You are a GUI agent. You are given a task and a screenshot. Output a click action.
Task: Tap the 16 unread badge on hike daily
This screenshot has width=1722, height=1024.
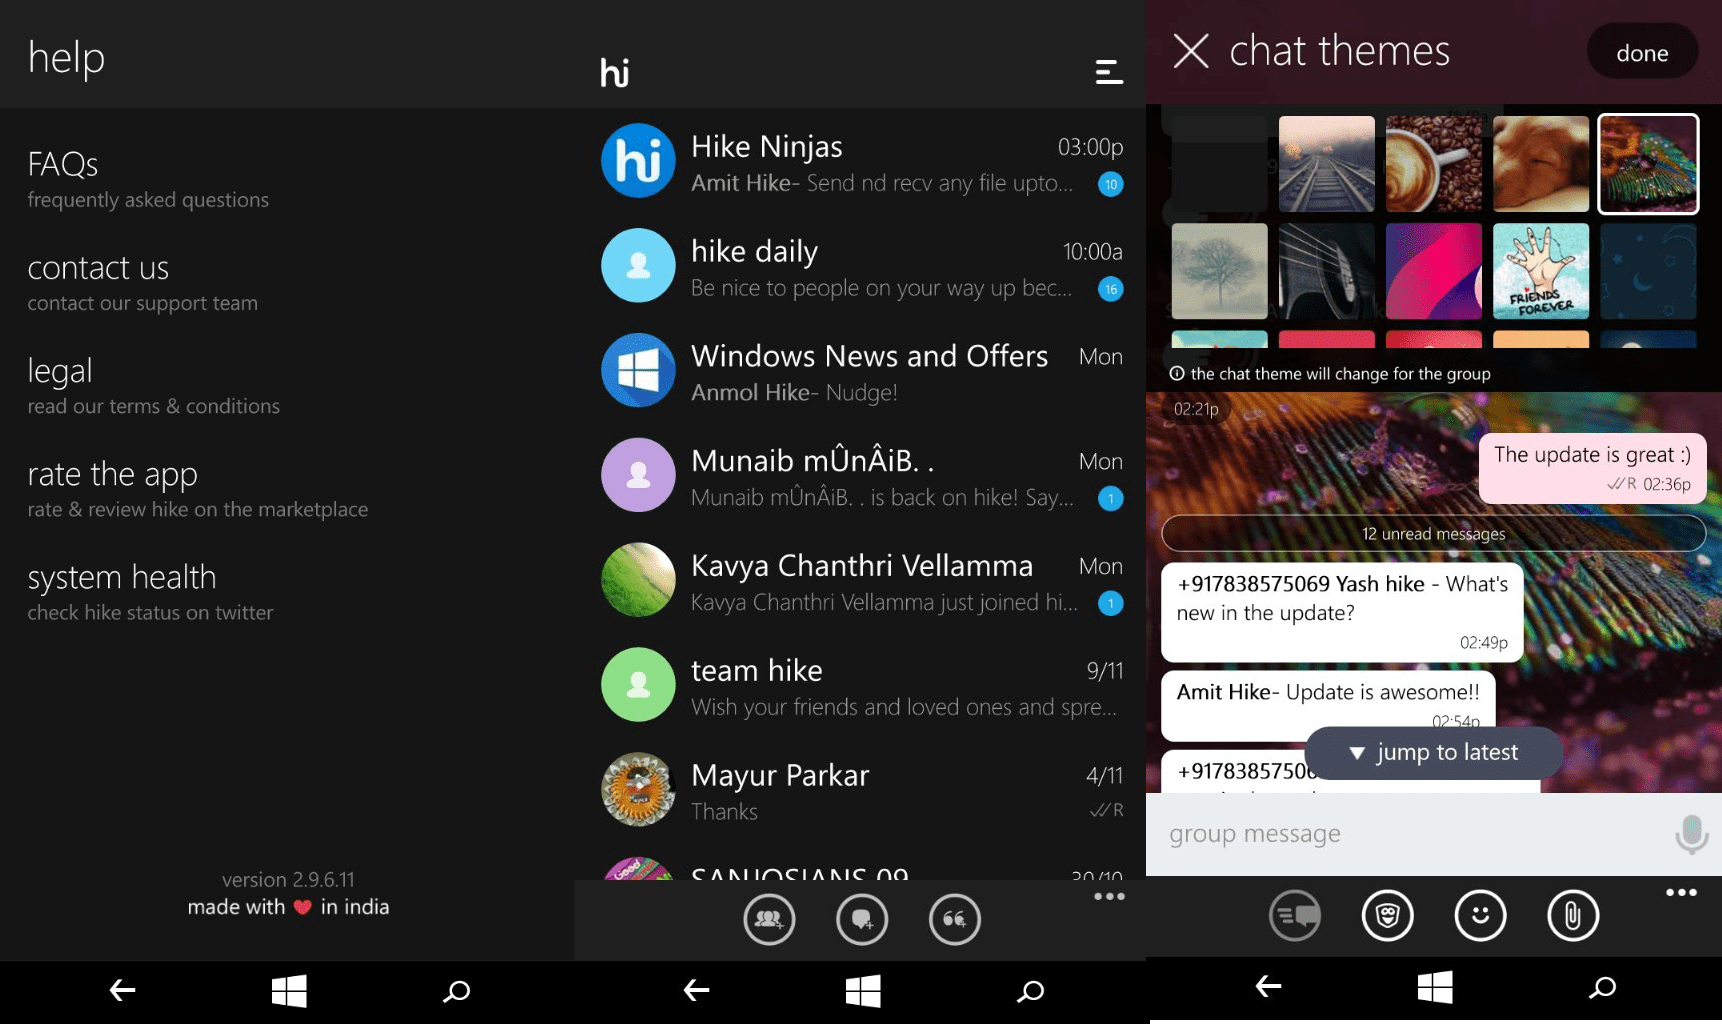coord(1110,289)
